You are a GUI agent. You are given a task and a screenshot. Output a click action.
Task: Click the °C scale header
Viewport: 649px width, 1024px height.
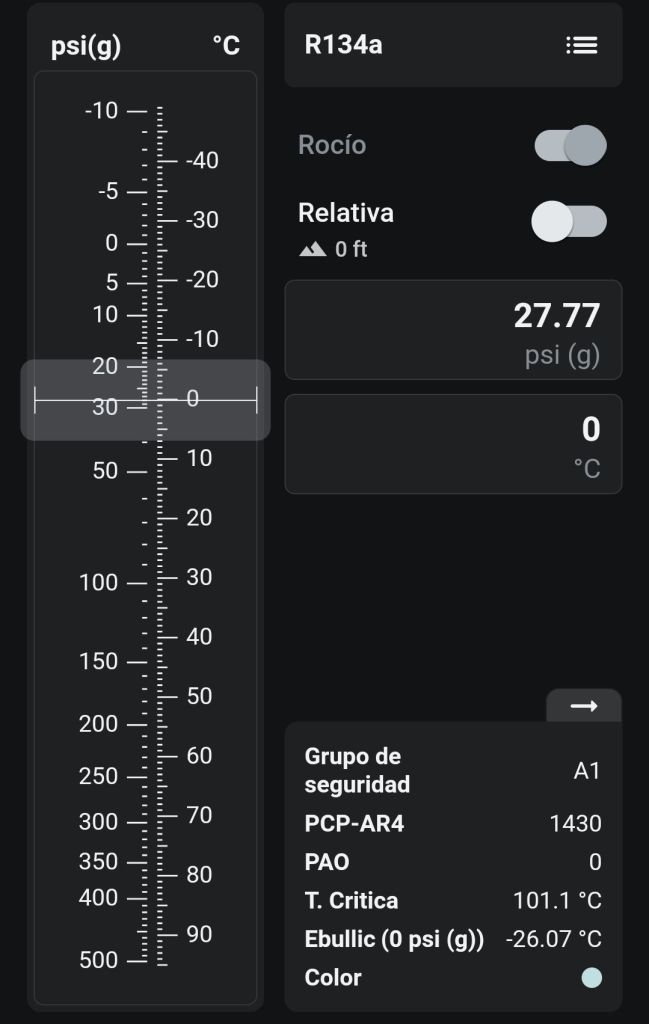pyautogui.click(x=226, y=46)
